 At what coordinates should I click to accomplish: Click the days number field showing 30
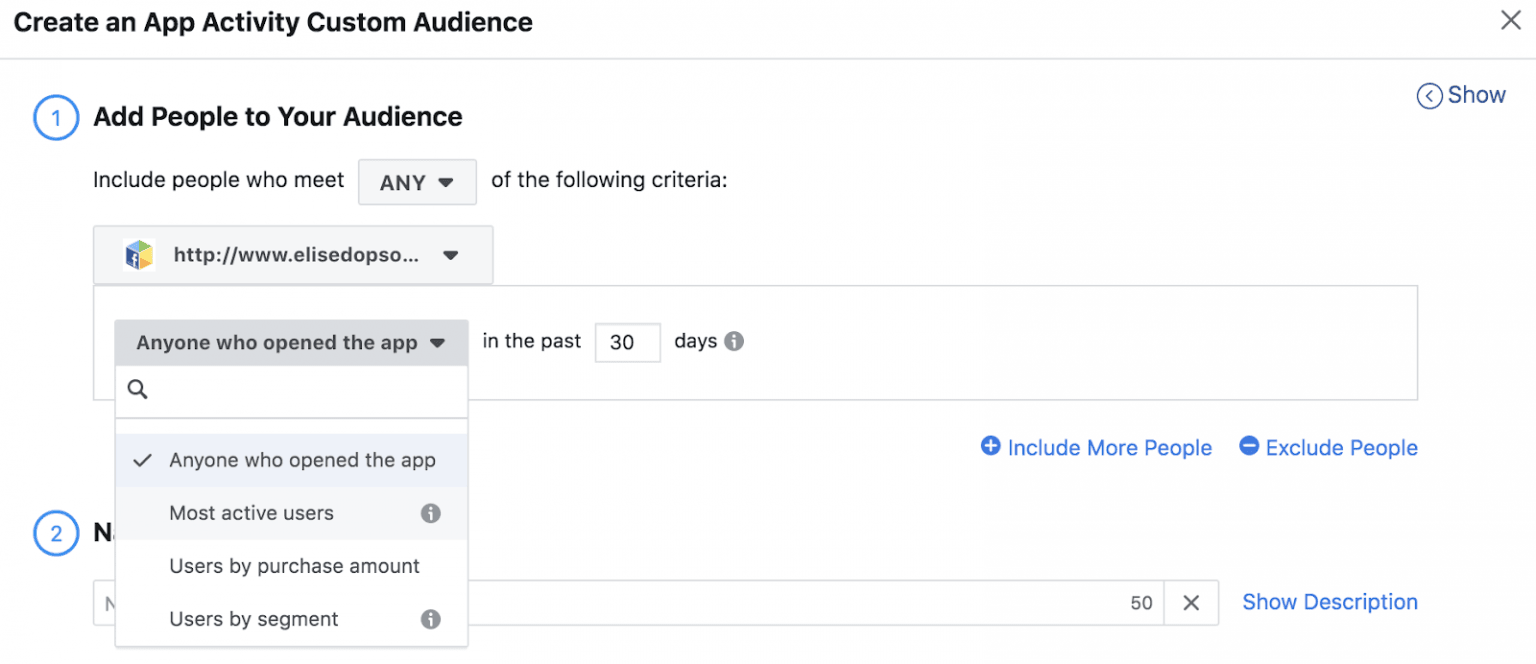tap(627, 343)
